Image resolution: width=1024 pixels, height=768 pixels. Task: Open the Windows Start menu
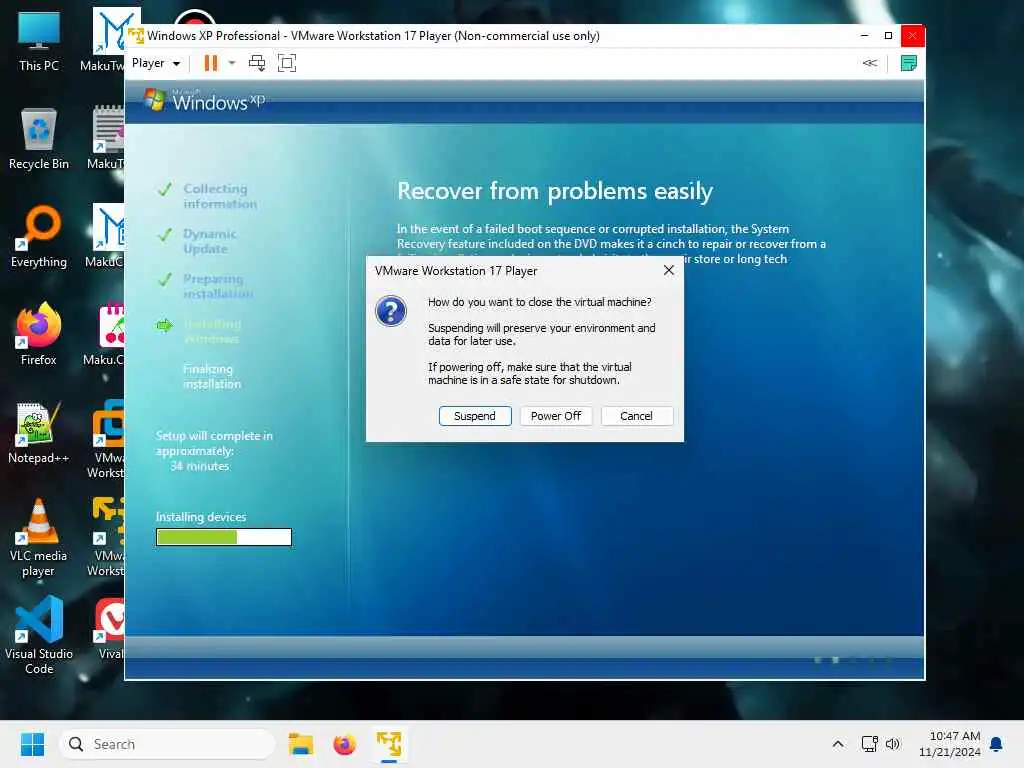pyautogui.click(x=32, y=744)
